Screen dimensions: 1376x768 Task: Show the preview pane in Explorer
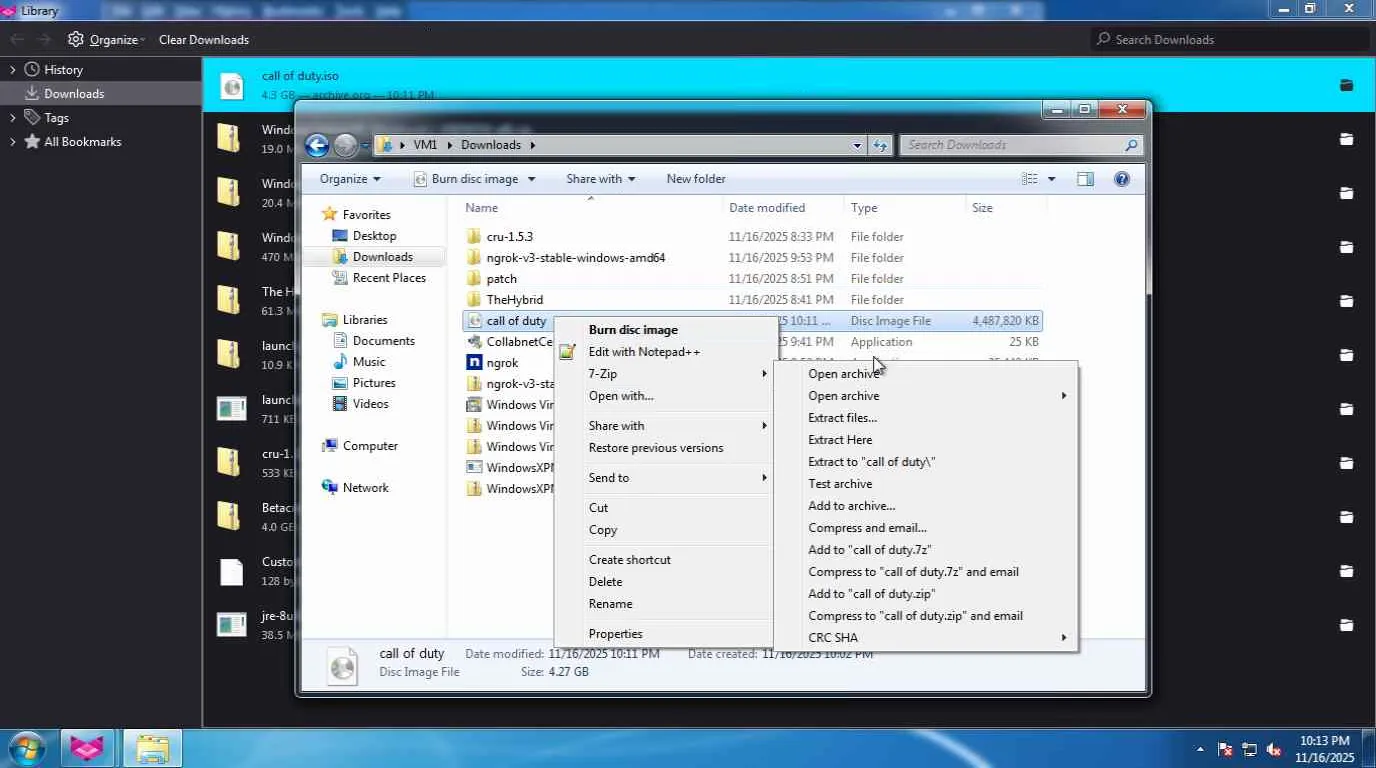[x=1085, y=179]
